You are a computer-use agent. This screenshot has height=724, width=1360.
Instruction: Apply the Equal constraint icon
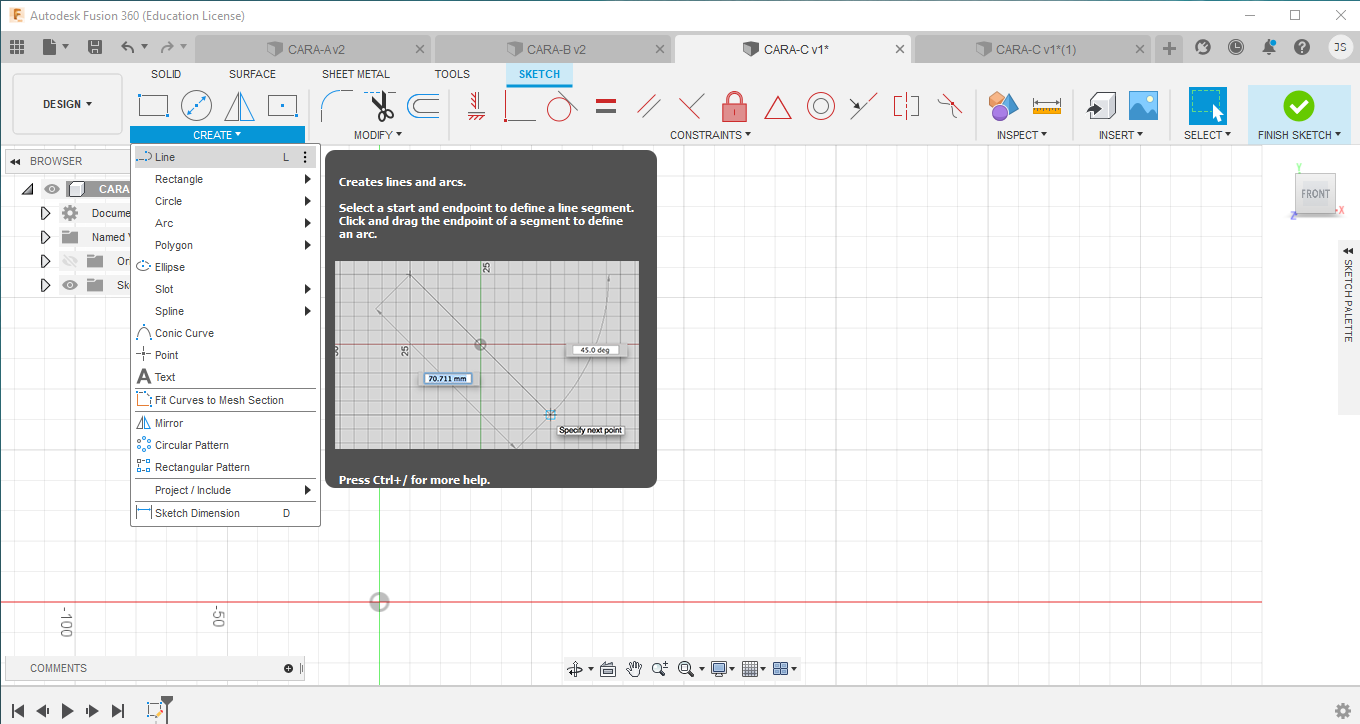click(605, 105)
